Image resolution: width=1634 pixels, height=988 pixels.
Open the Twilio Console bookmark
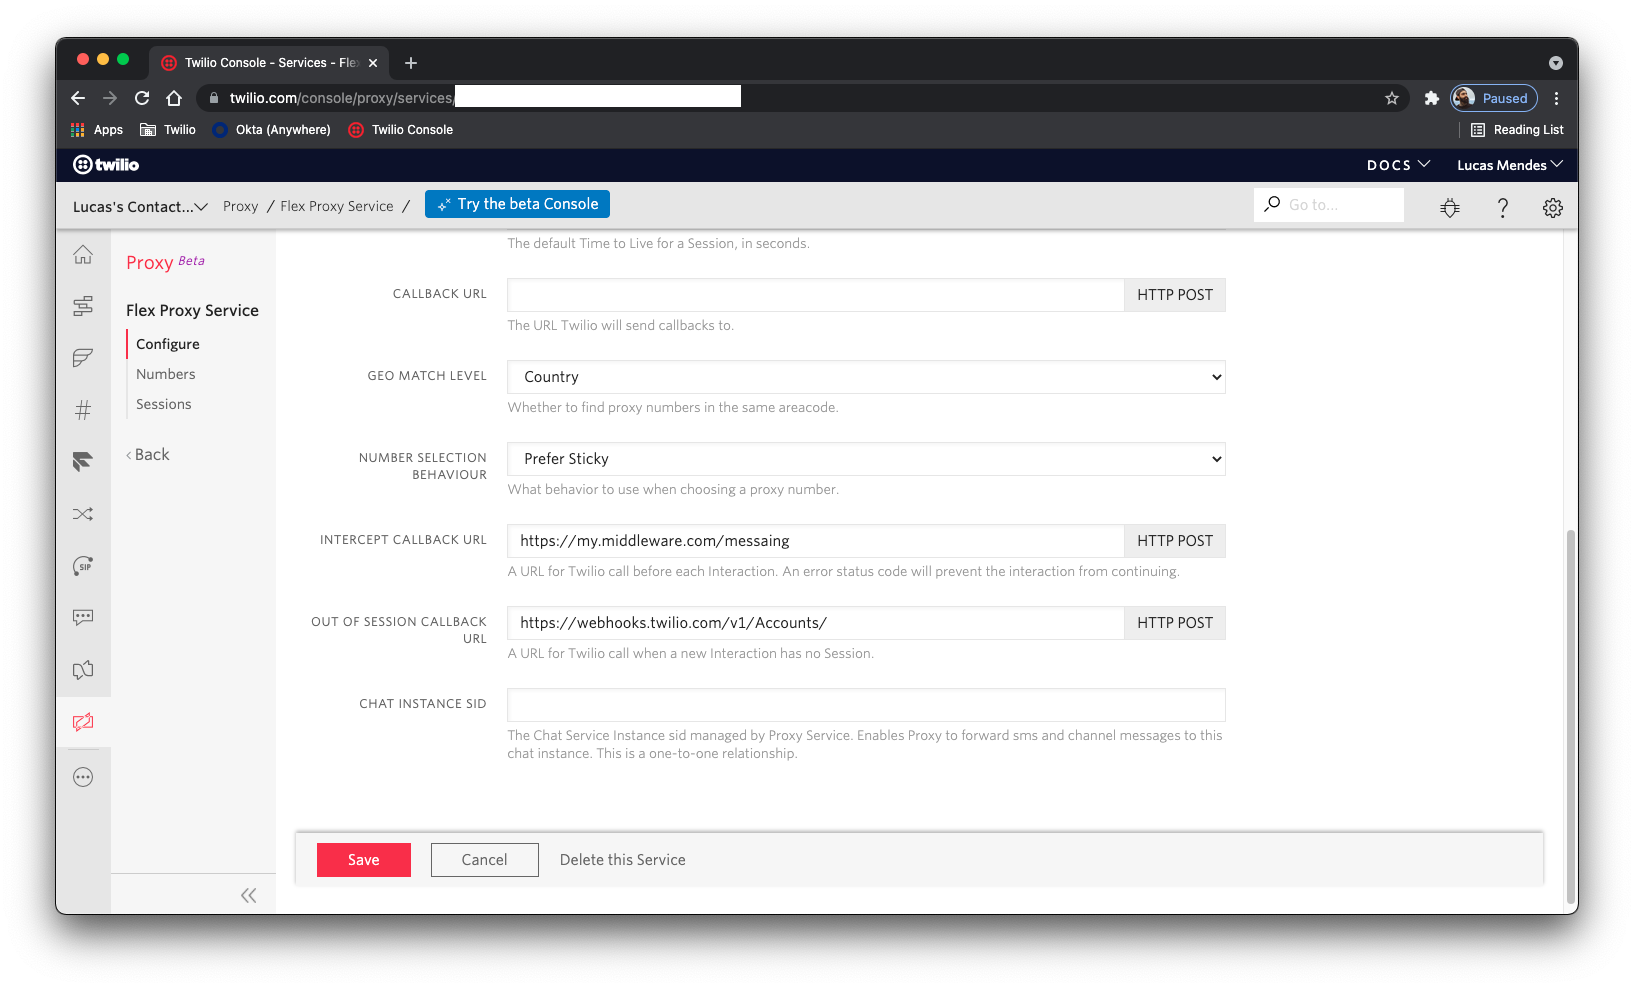tap(400, 130)
